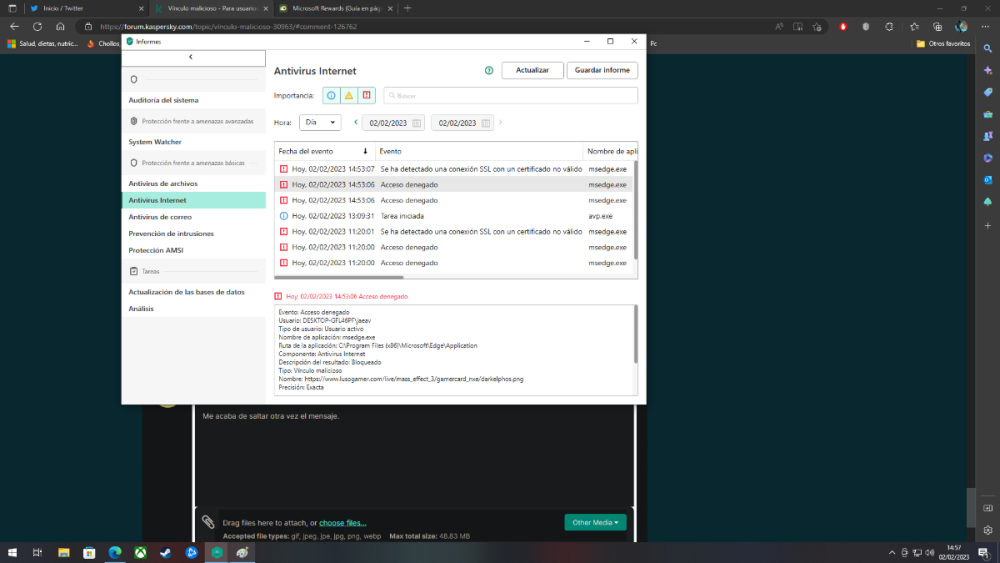Click the browser back arrow
The width and height of the screenshot is (1000, 563).
click(14, 27)
